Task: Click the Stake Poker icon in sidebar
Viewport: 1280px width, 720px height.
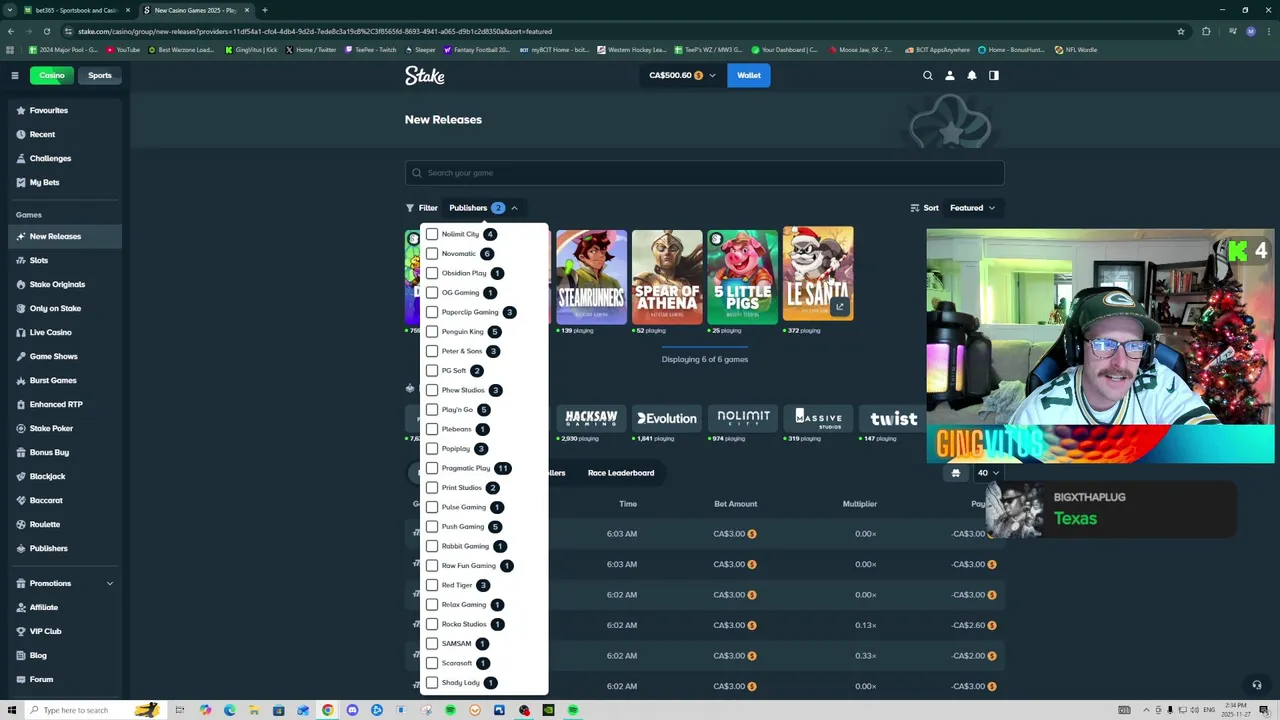Action: (21, 428)
